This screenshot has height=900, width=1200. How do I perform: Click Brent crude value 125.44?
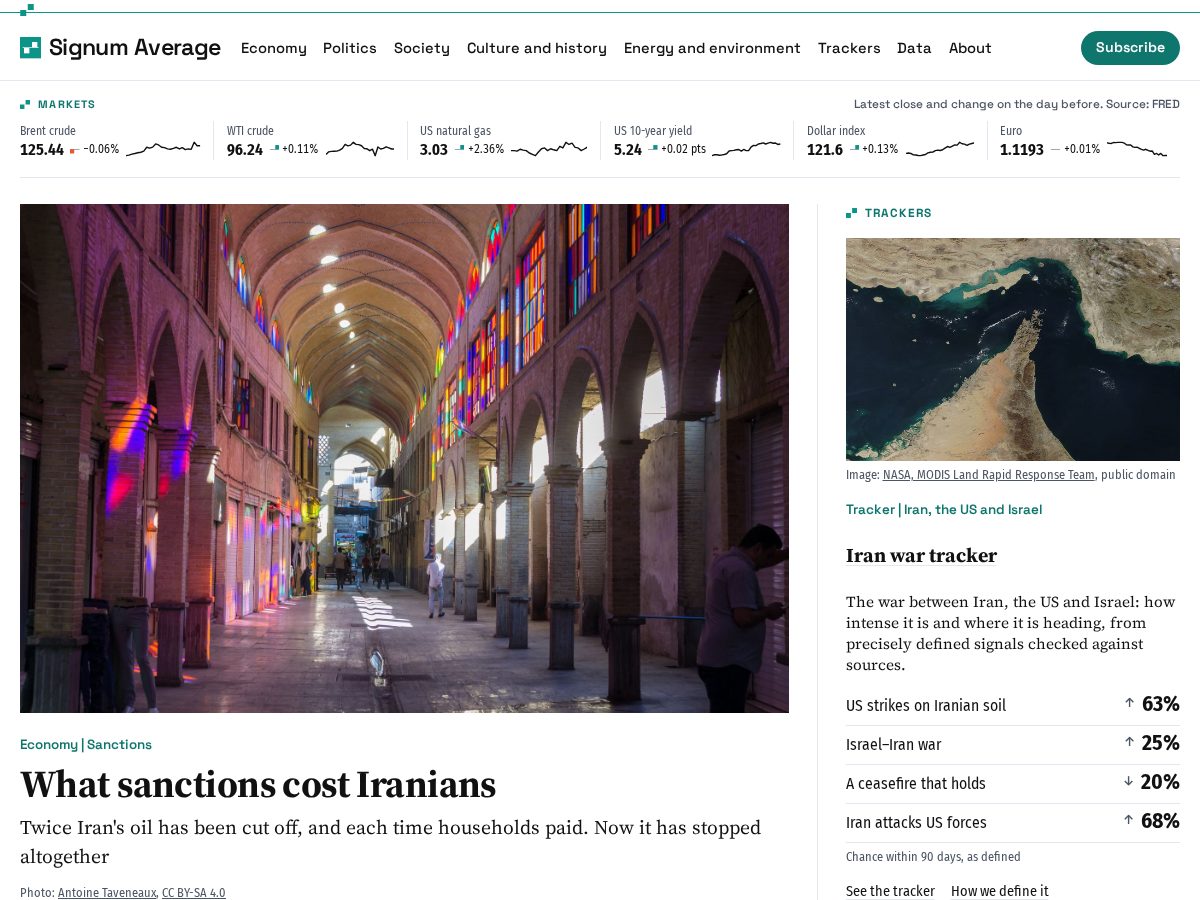(x=42, y=150)
